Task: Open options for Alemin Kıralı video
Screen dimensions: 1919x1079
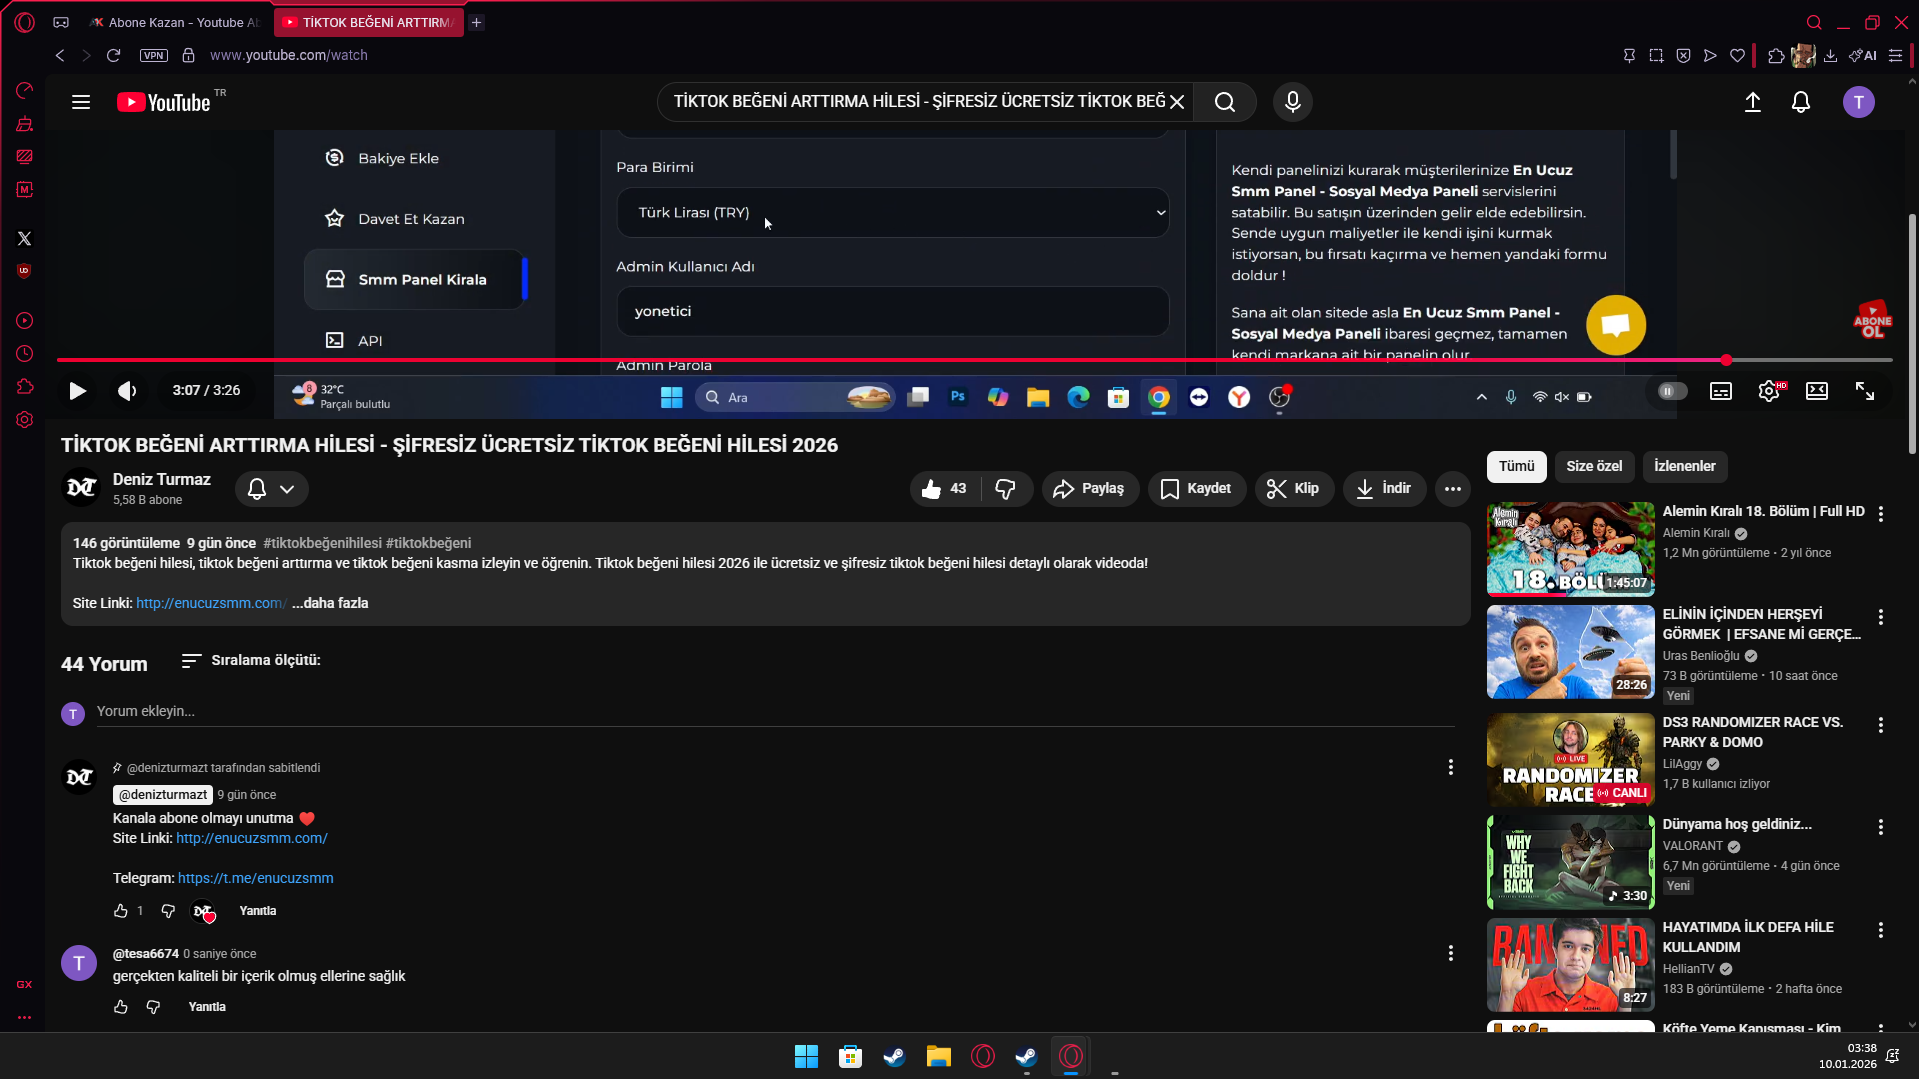Action: click(x=1881, y=513)
